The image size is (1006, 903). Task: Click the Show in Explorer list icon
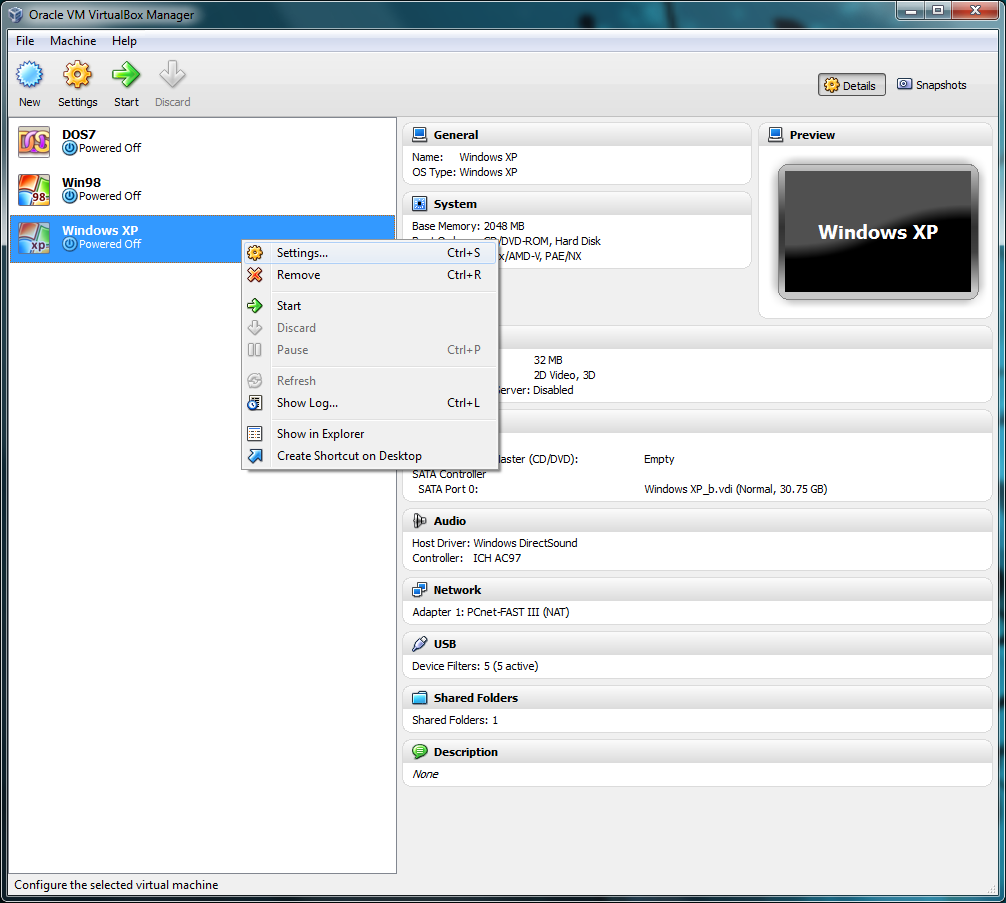click(255, 434)
